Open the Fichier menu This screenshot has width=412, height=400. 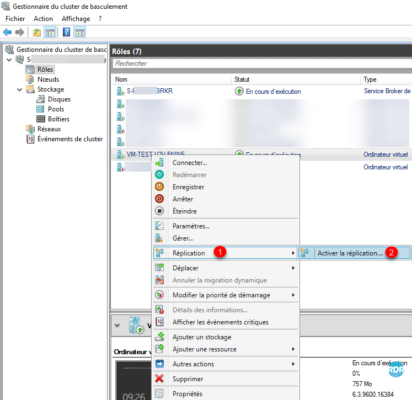(15, 19)
